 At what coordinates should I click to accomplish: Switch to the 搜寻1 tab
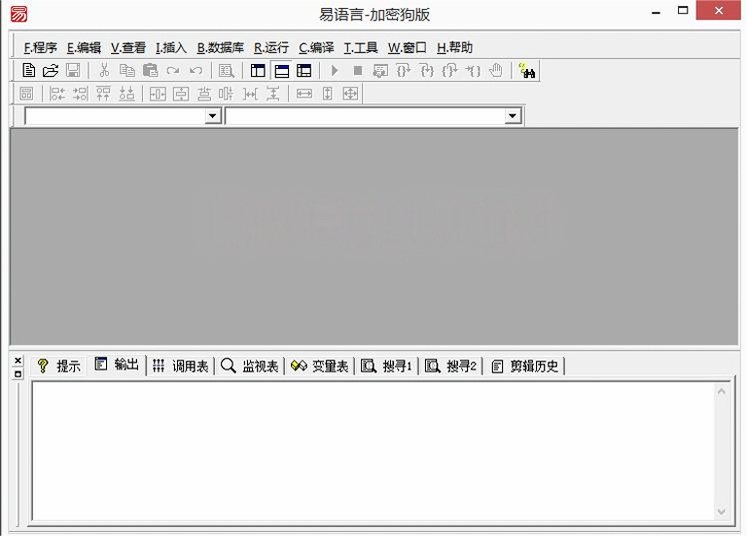(386, 366)
